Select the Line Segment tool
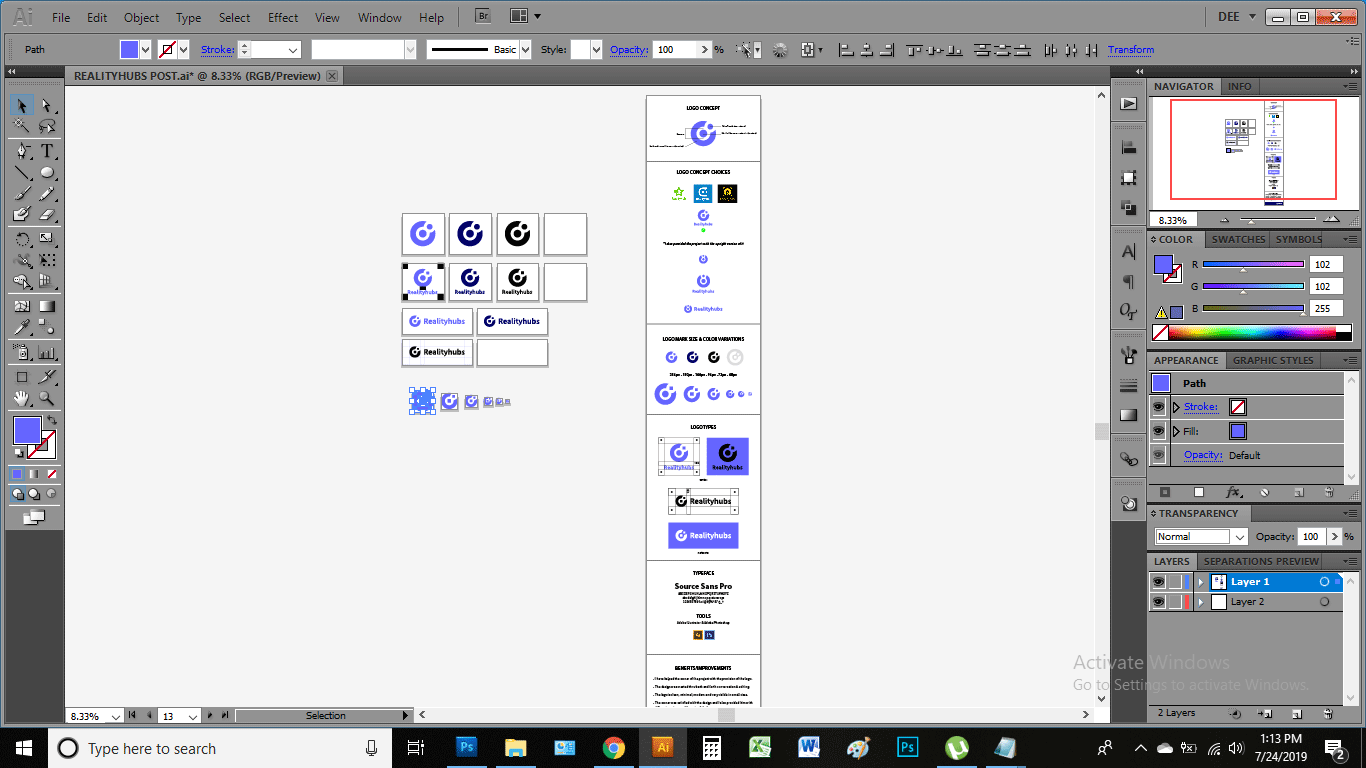Screen dimensions: 1366x768 (x=22, y=172)
